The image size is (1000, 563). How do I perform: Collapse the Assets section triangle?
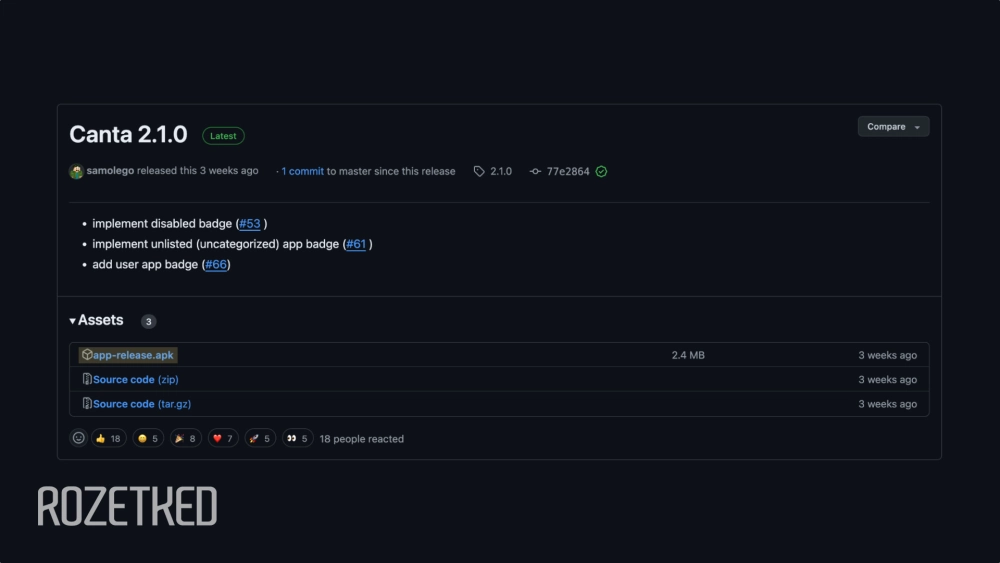point(73,321)
